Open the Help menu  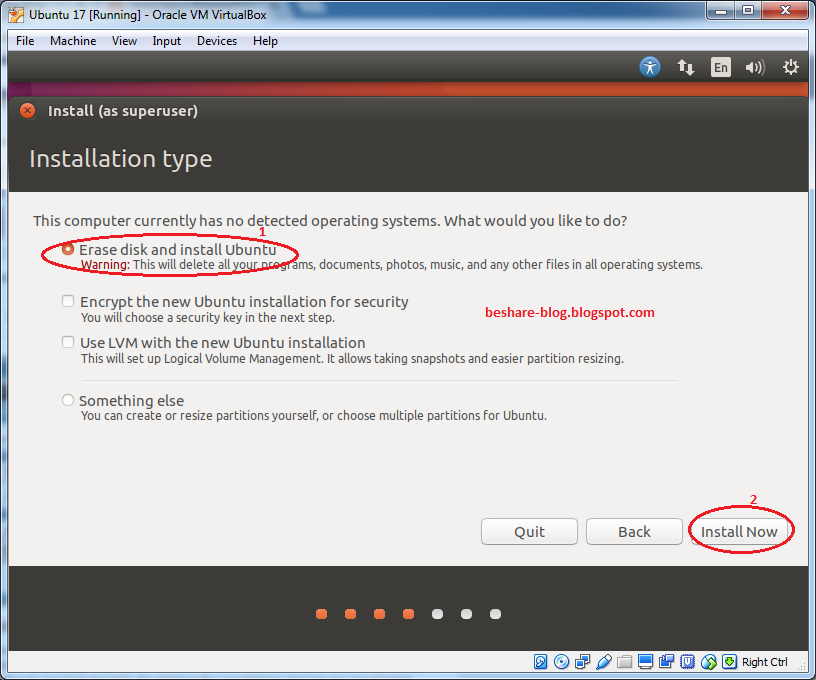(x=265, y=41)
